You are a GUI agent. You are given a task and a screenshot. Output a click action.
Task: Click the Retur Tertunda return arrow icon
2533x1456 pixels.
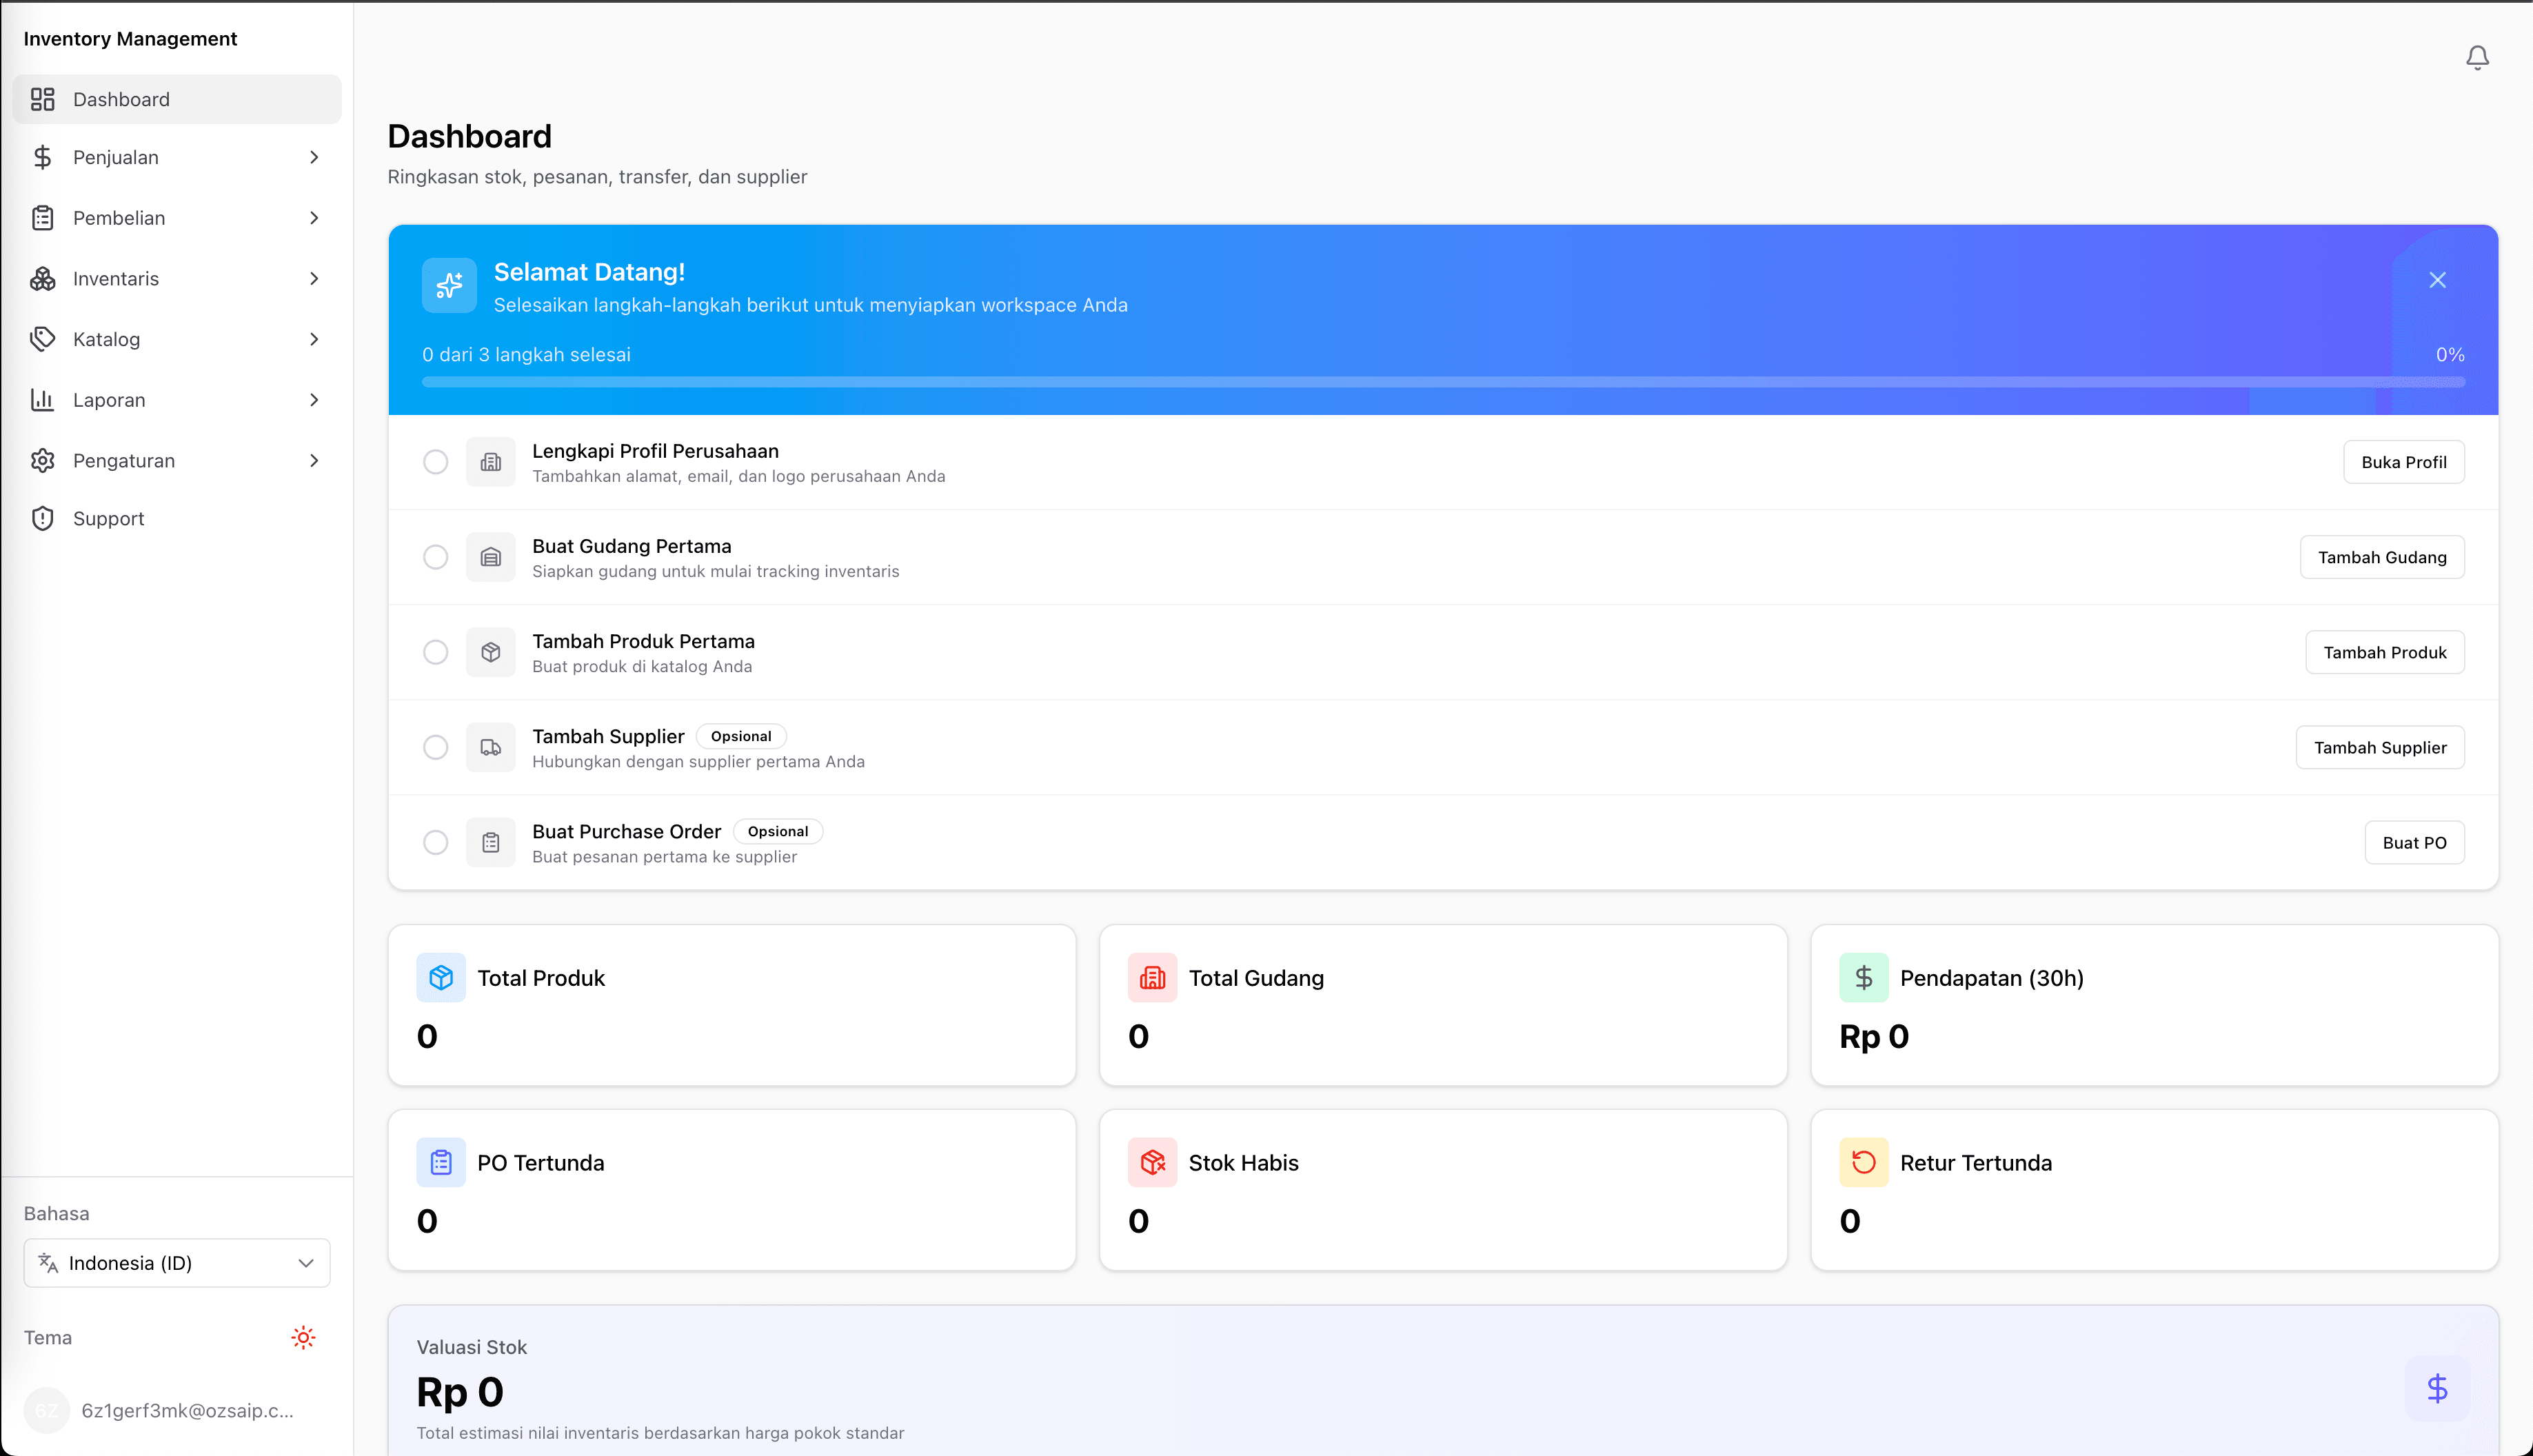(1863, 1162)
